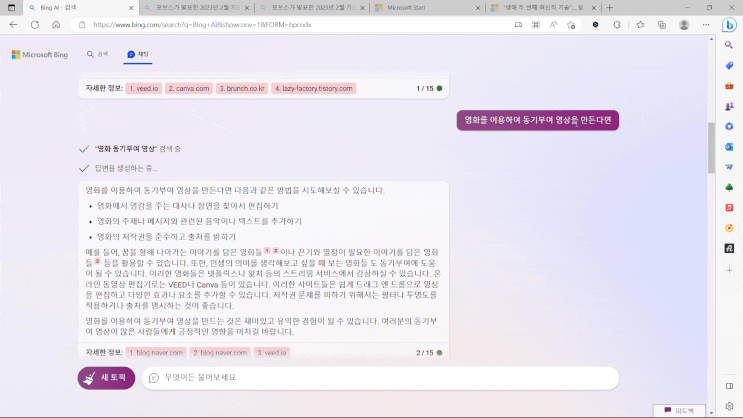Close the Microsoft Start browser tab

click(x=478, y=8)
